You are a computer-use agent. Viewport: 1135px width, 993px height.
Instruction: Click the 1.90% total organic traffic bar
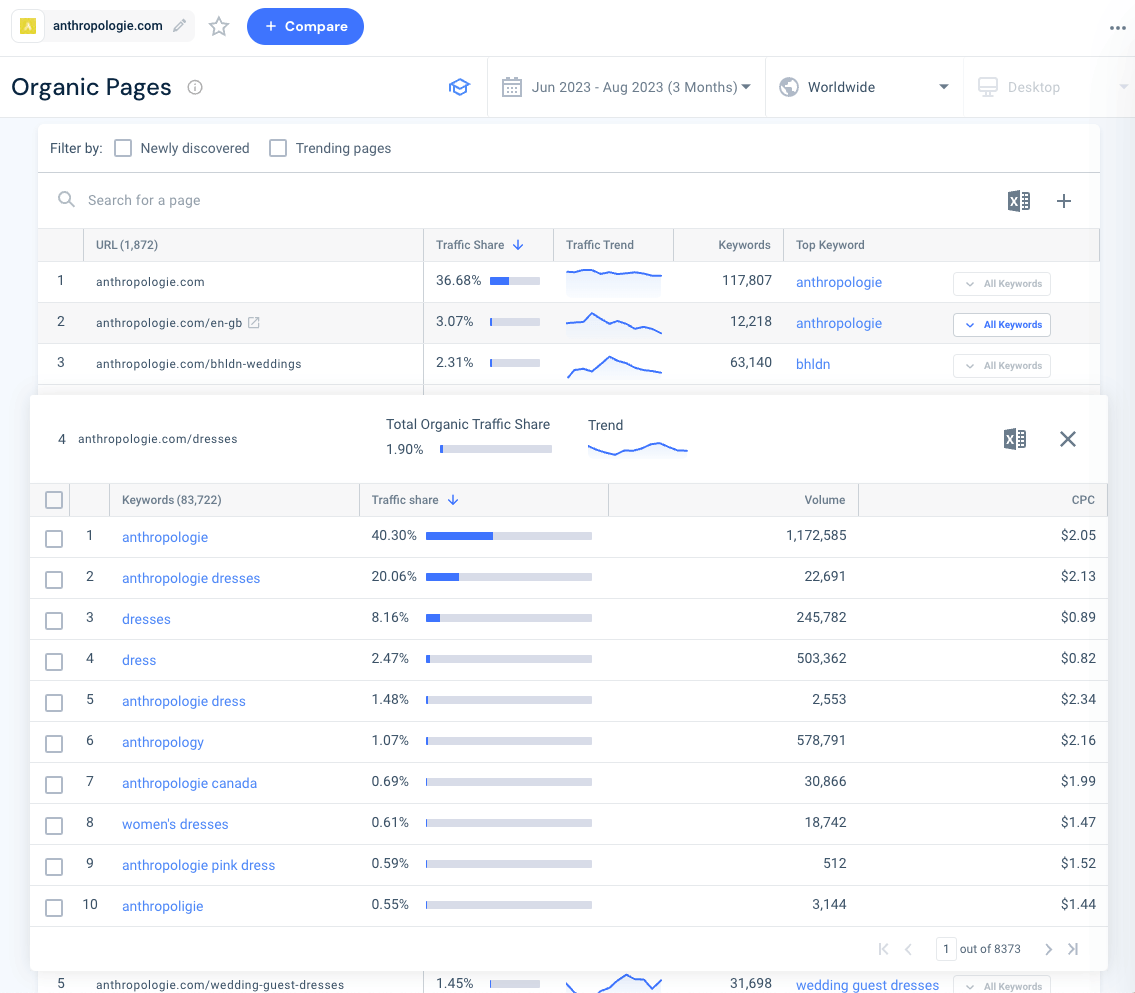[x=496, y=449]
